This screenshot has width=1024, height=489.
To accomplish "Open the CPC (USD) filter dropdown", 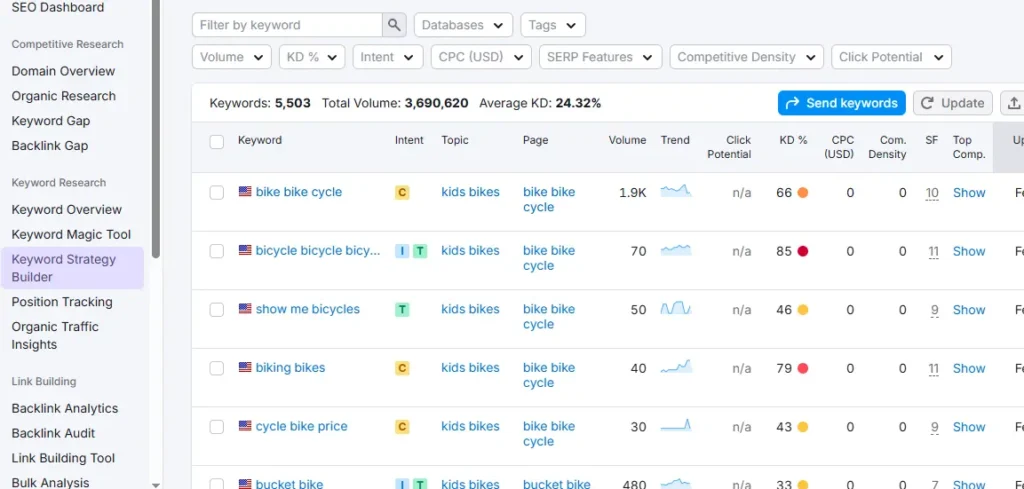I will coord(481,57).
